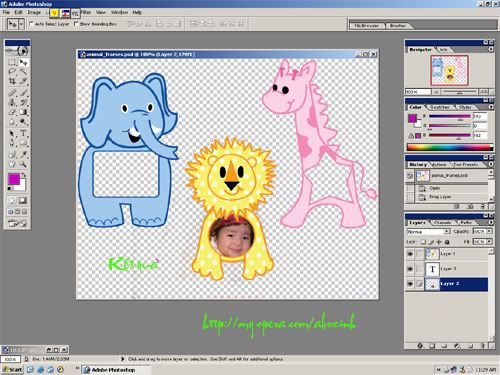Select the Type tool in toolbox
Image resolution: width=500 pixels, height=375 pixels.
point(23,134)
